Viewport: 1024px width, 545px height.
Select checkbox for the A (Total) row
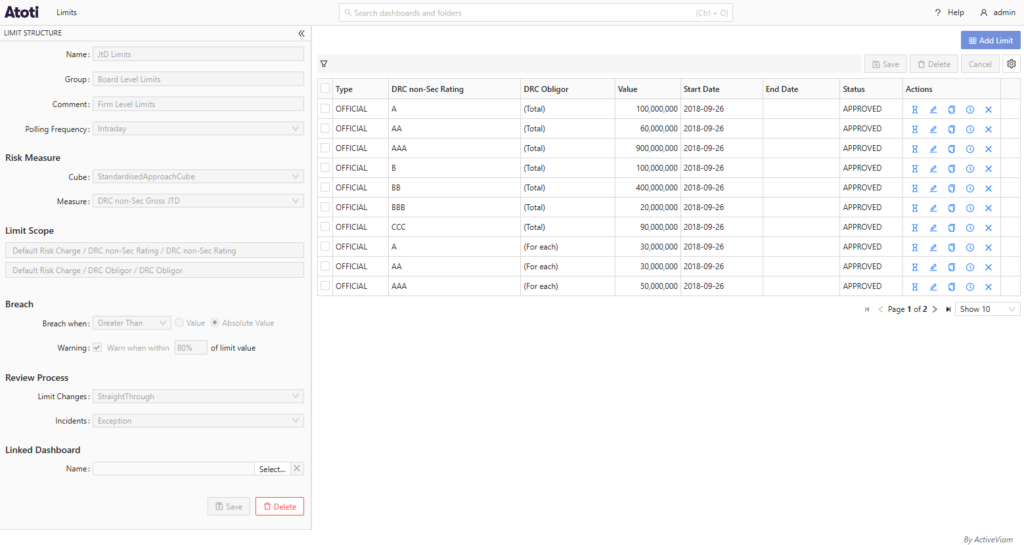coord(325,108)
